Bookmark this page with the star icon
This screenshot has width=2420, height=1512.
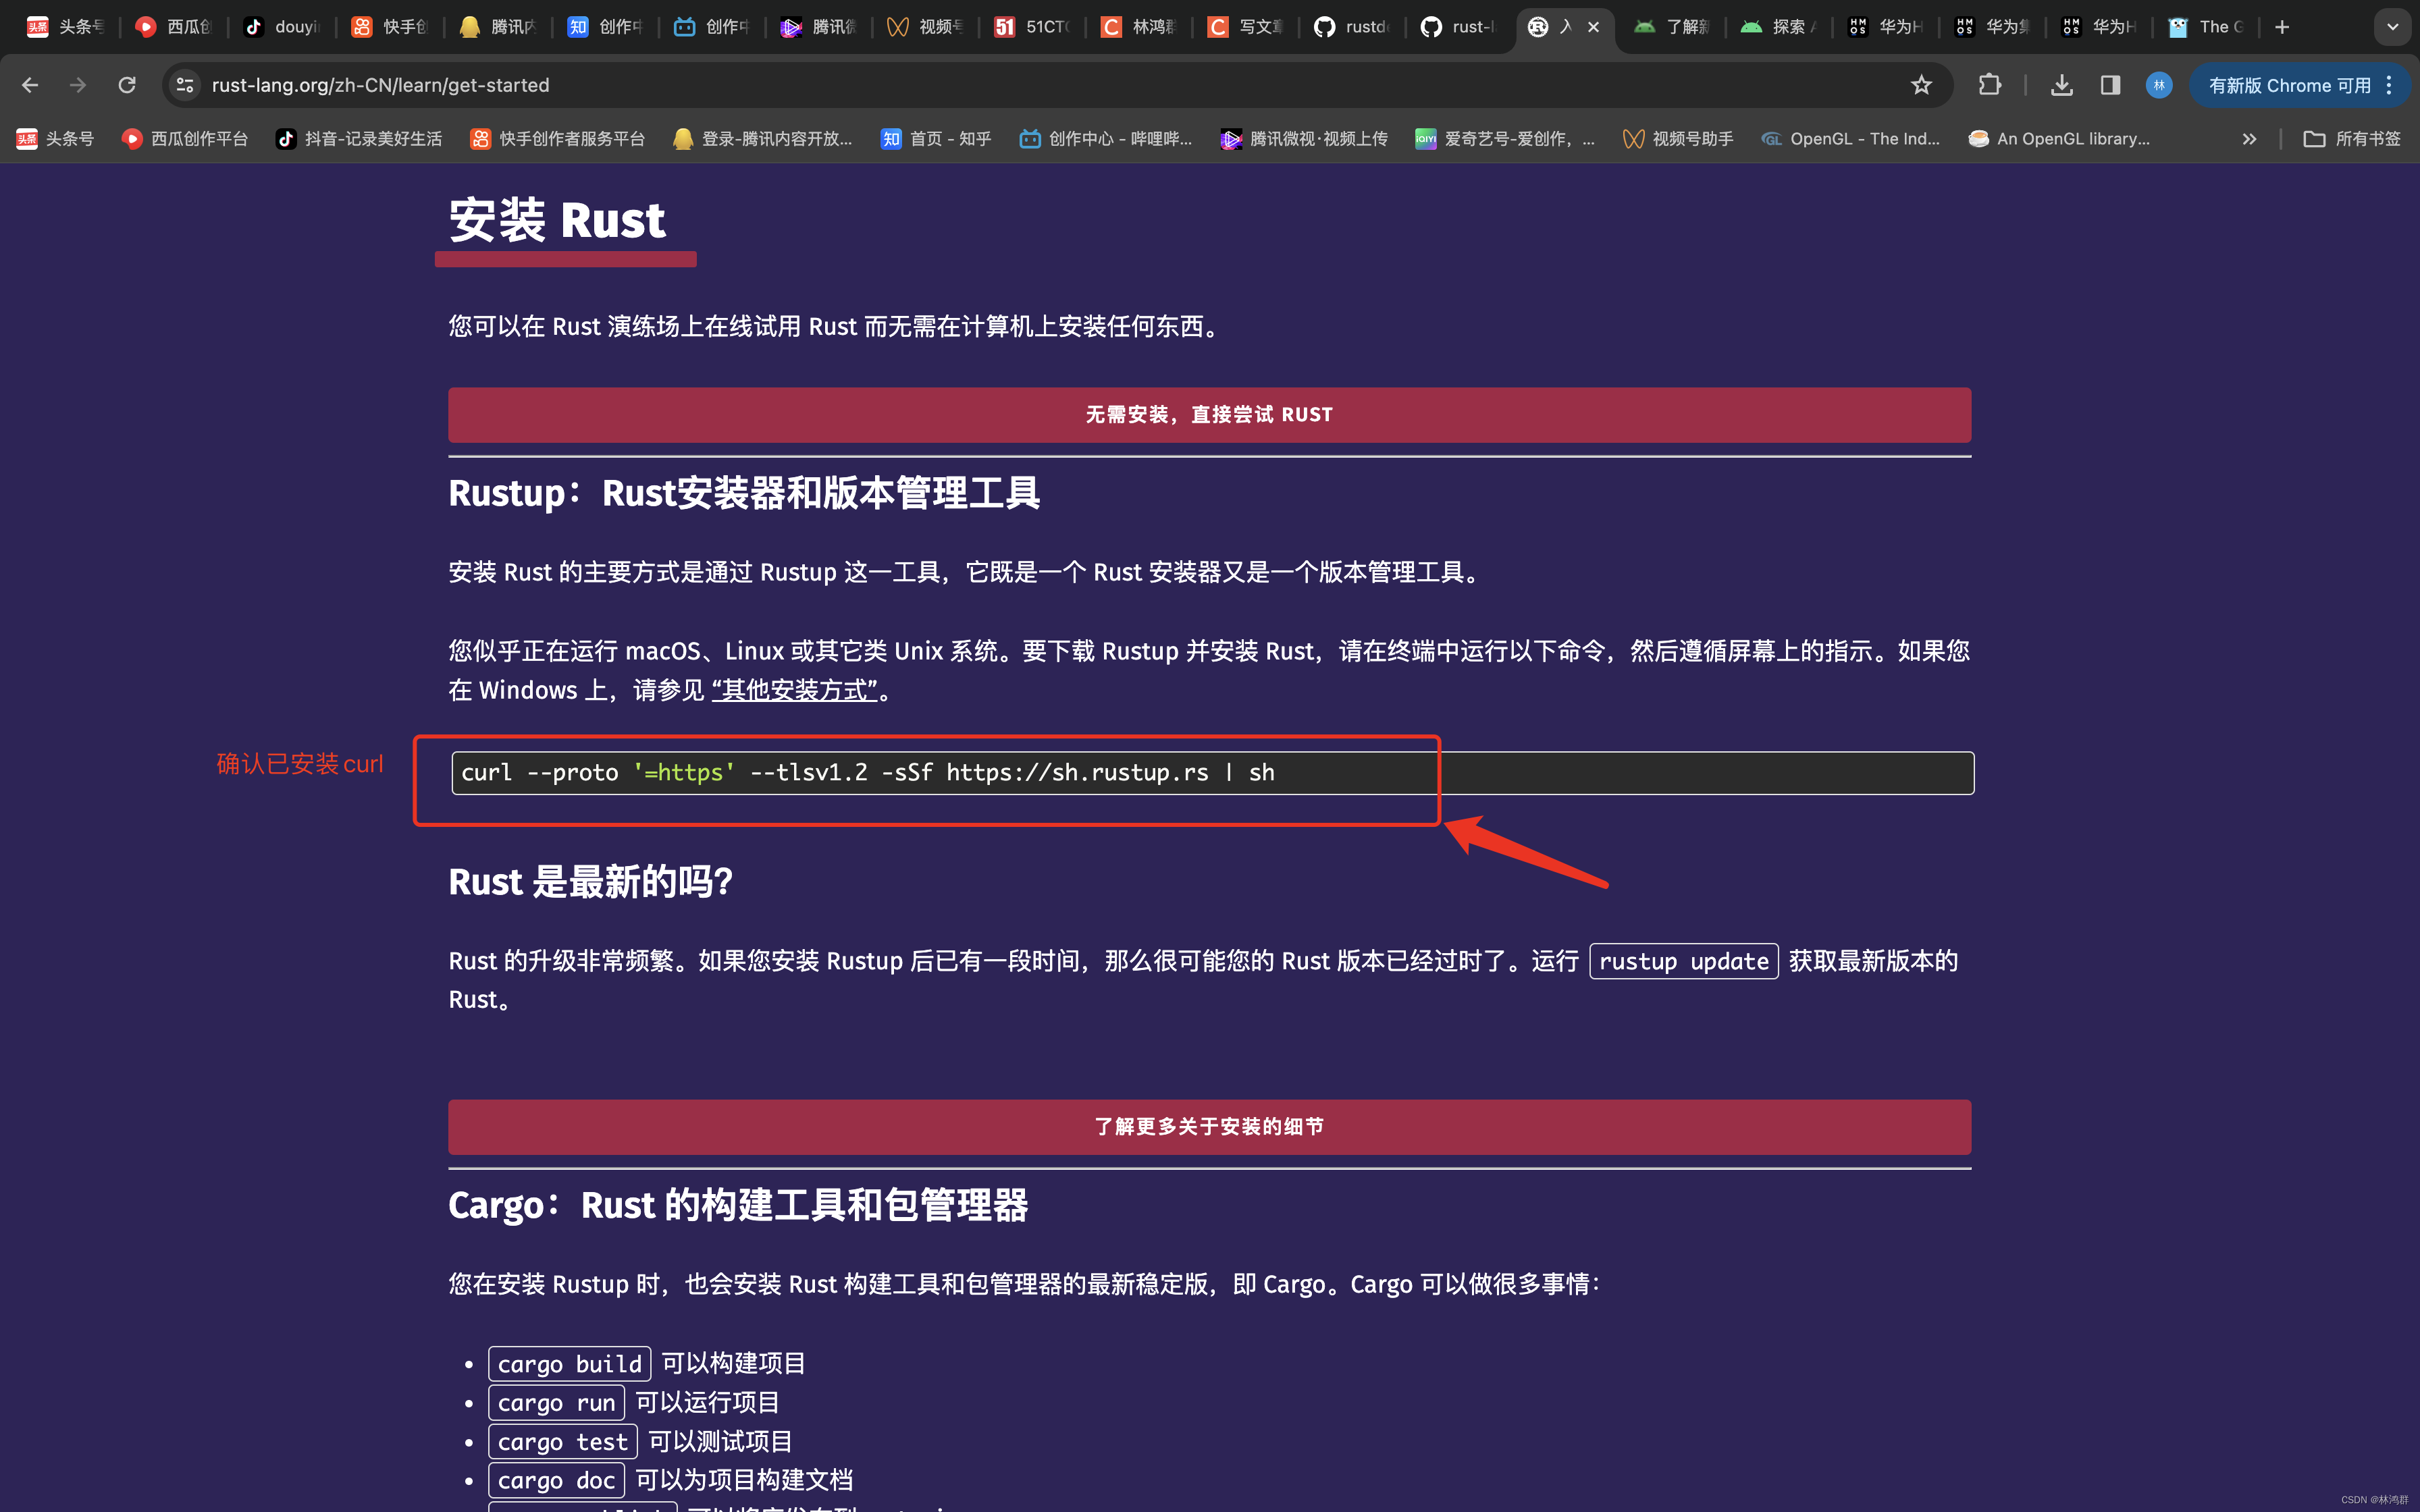click(1921, 85)
